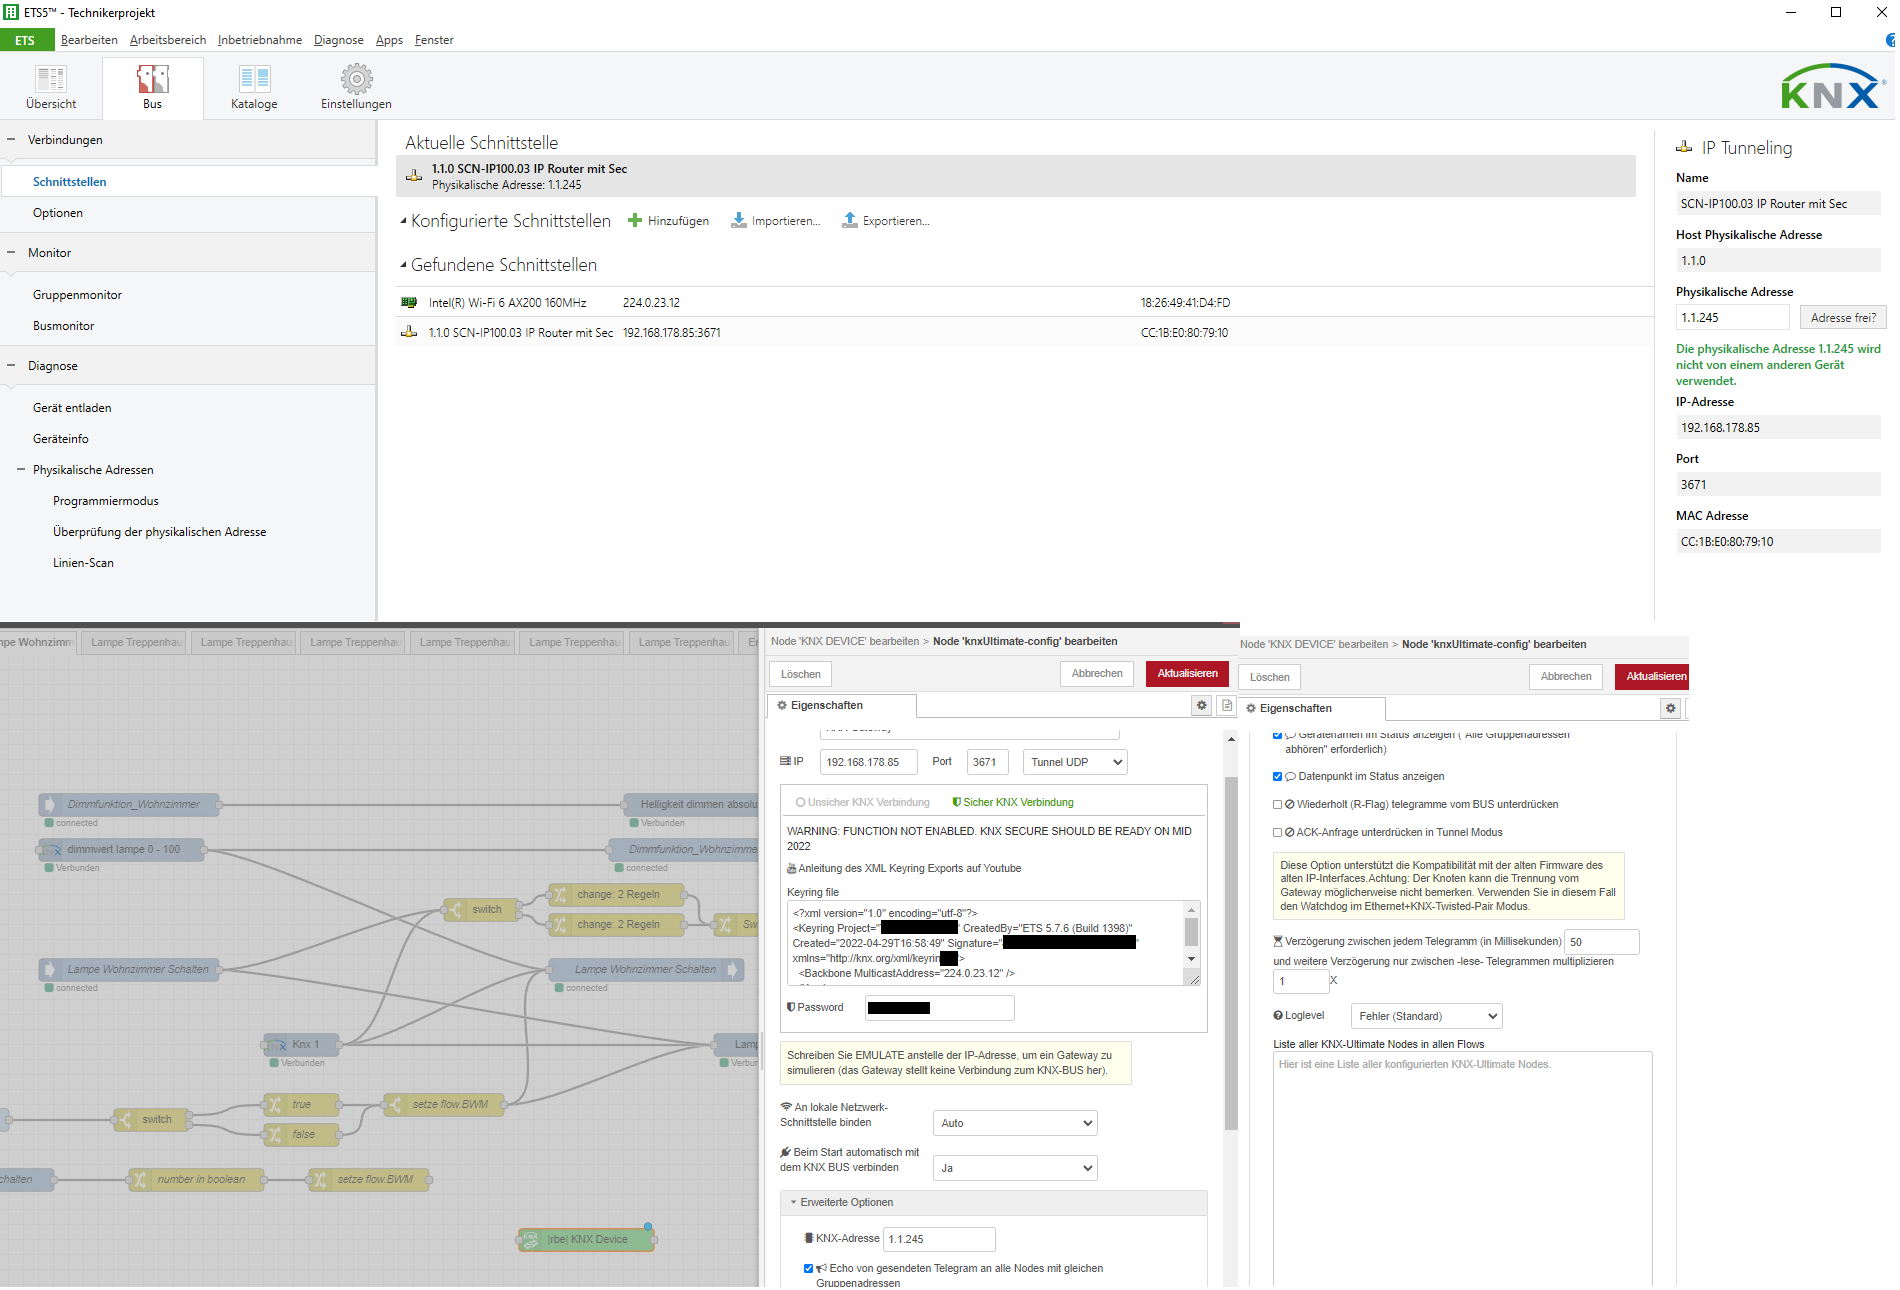The image size is (1900, 1290).
Task: Open the Fenster menu
Action: point(434,40)
